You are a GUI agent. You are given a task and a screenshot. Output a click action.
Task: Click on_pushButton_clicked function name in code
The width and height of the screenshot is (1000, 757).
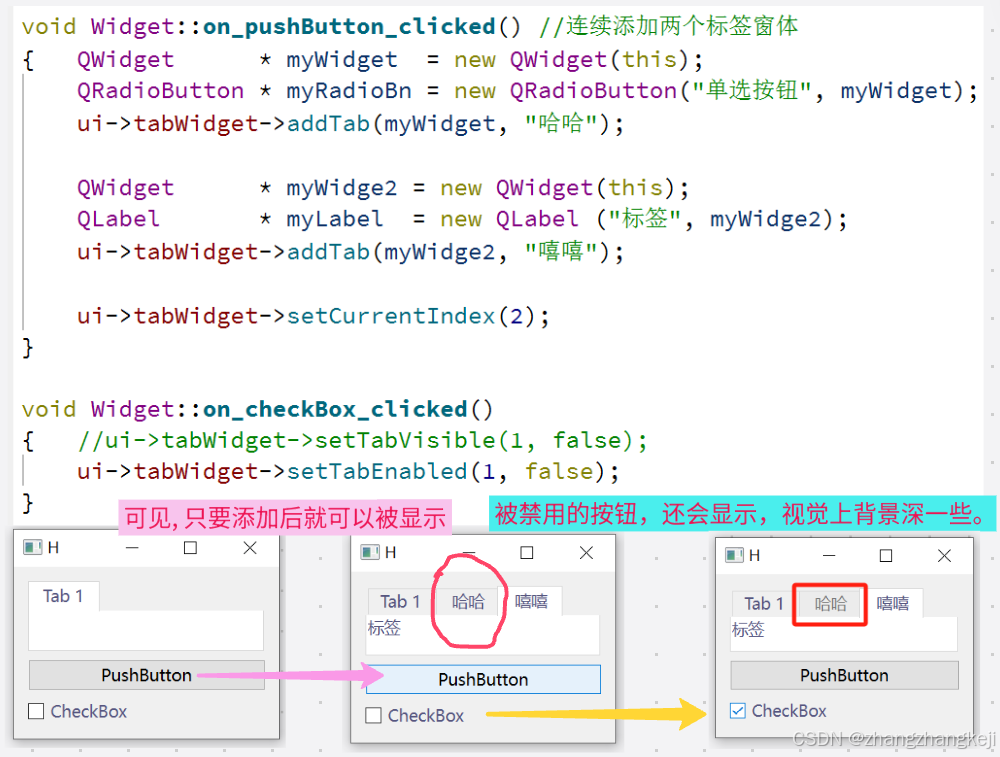coord(349,26)
